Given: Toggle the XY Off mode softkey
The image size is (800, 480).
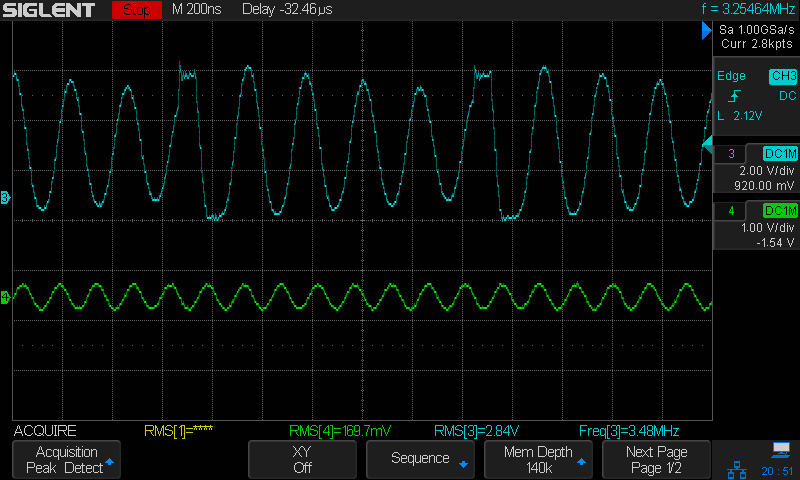Looking at the screenshot, I should (x=304, y=460).
